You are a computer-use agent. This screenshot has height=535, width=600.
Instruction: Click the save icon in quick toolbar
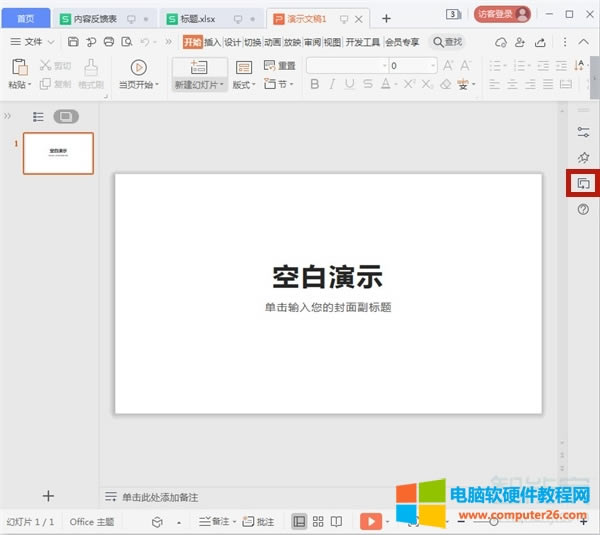pyautogui.click(x=74, y=42)
